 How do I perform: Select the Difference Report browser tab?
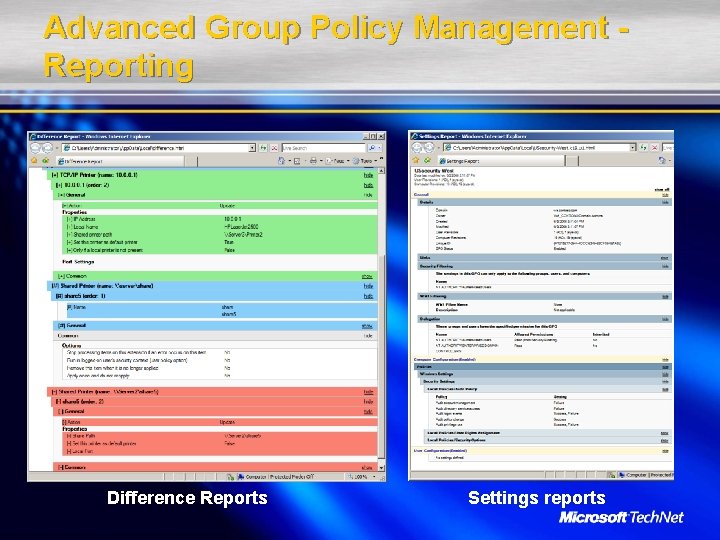click(x=119, y=161)
